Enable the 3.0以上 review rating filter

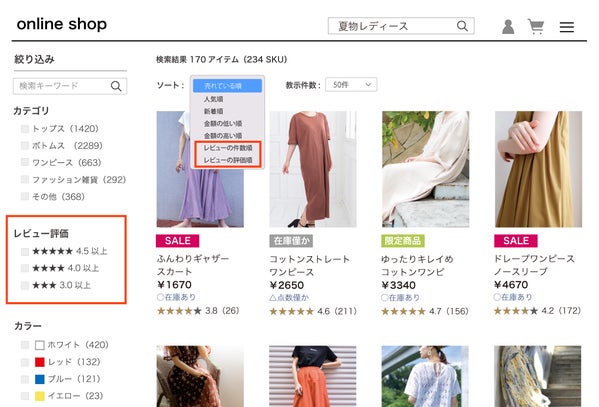tap(25, 285)
